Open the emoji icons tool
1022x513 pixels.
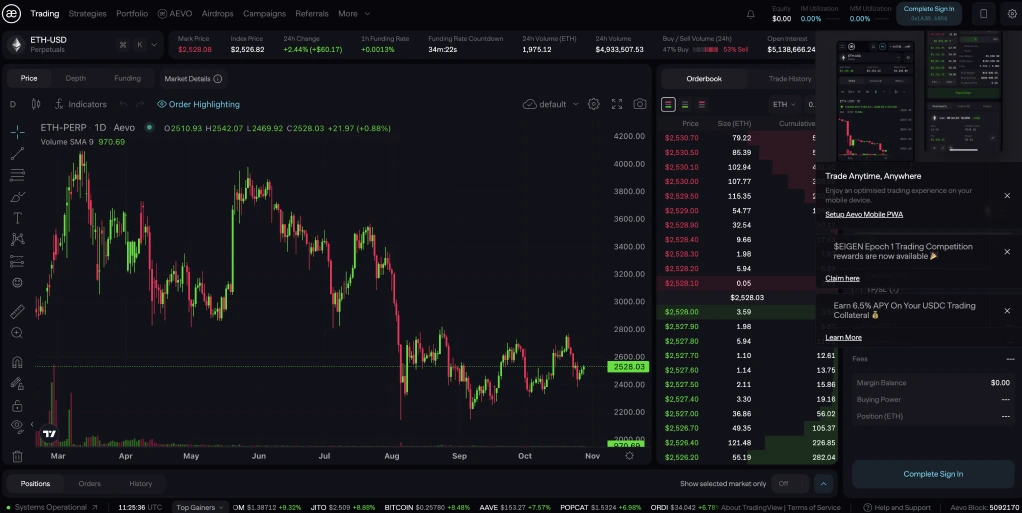[18, 282]
